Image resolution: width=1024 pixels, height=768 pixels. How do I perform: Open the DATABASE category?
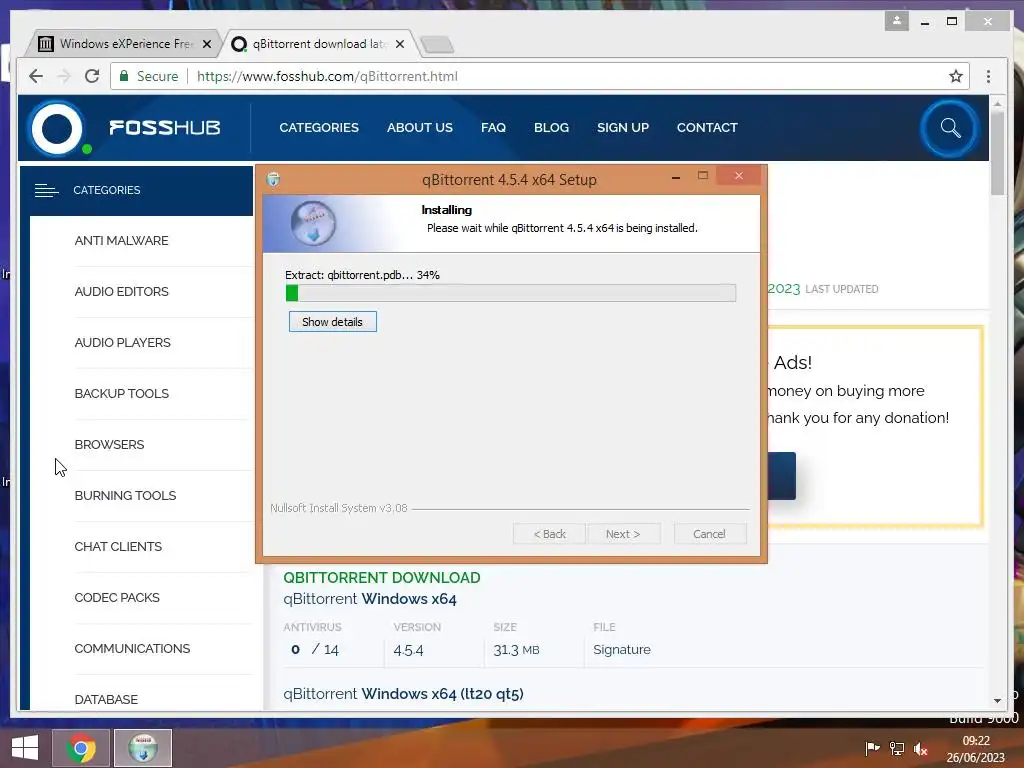tap(106, 699)
